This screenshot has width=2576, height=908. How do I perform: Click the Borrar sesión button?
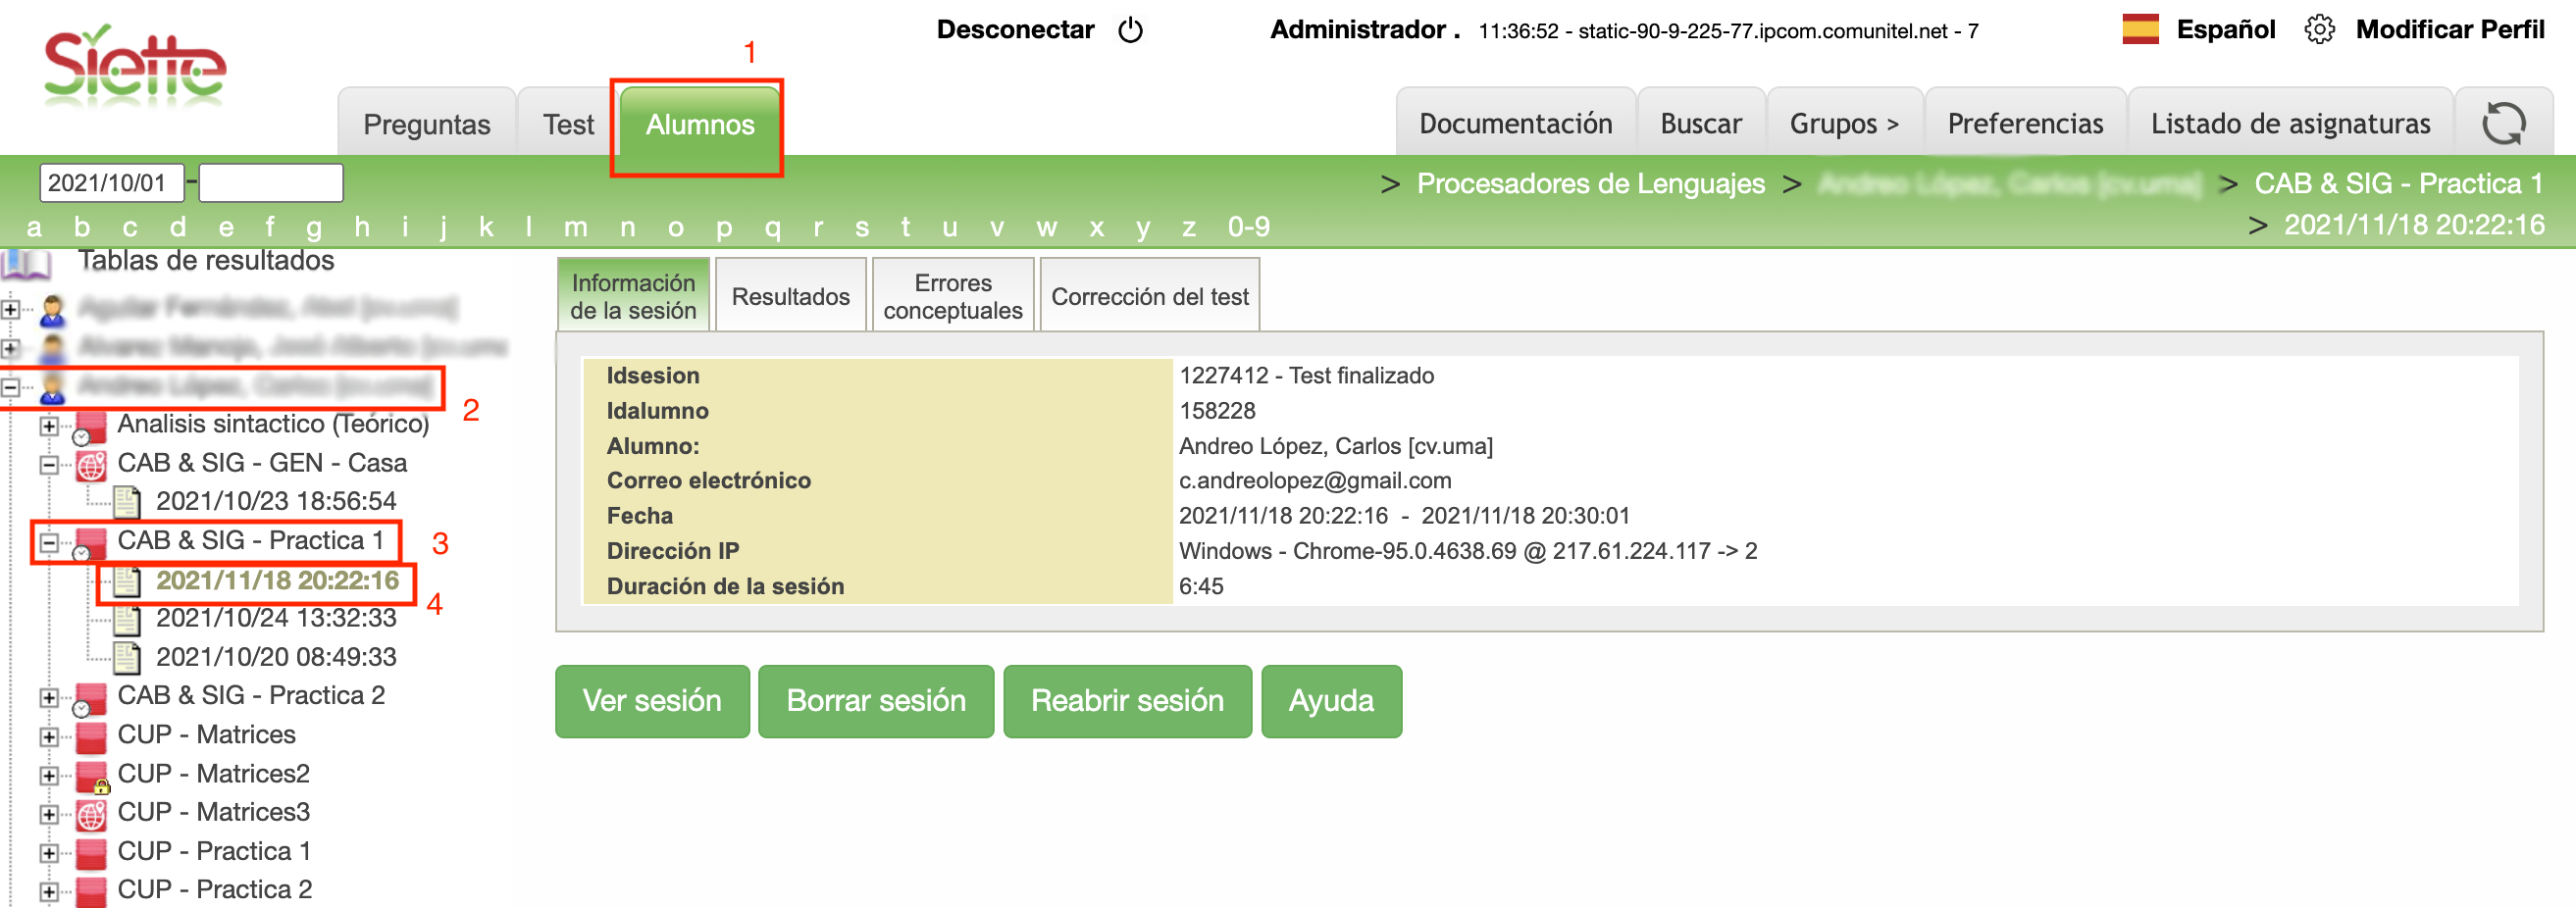875,701
